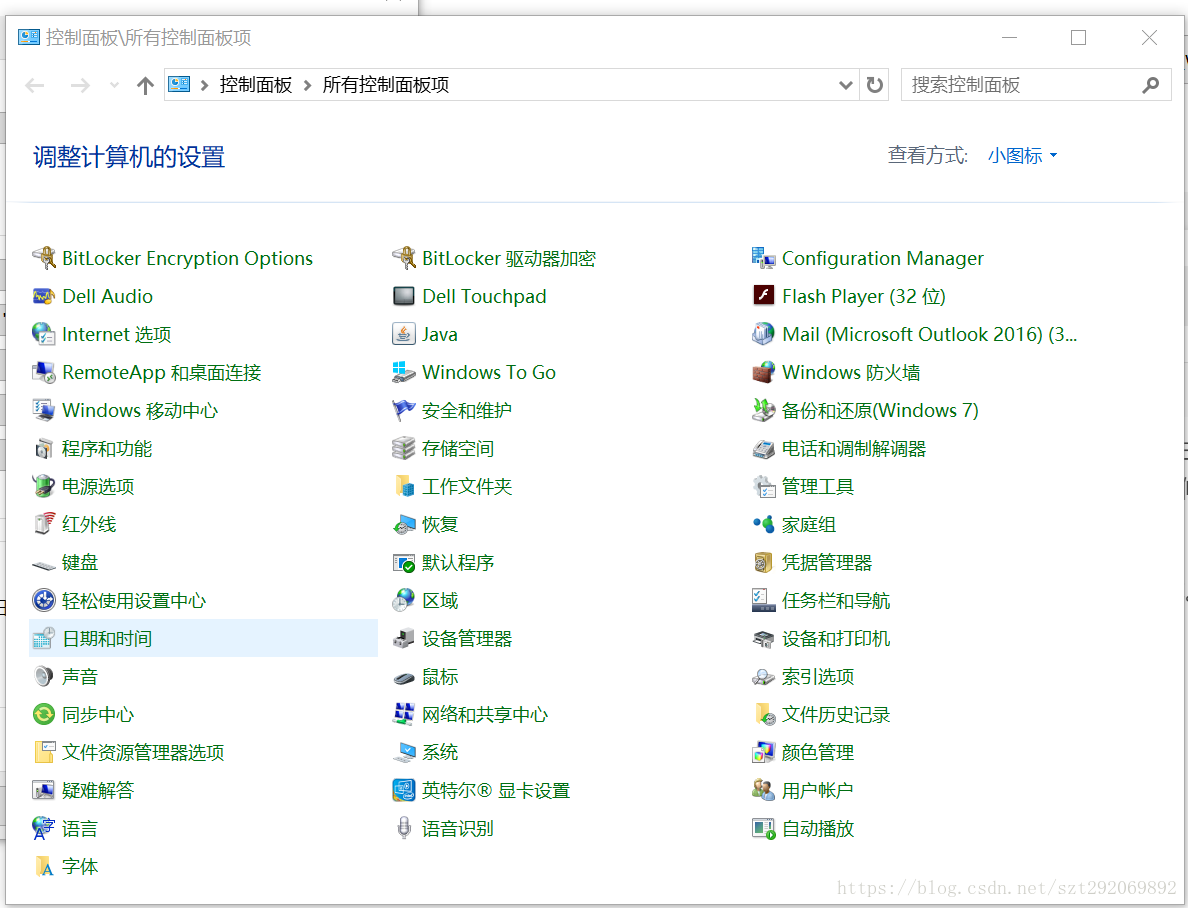This screenshot has height=908, width=1188.
Task: Refresh the control panel view
Action: 874,85
